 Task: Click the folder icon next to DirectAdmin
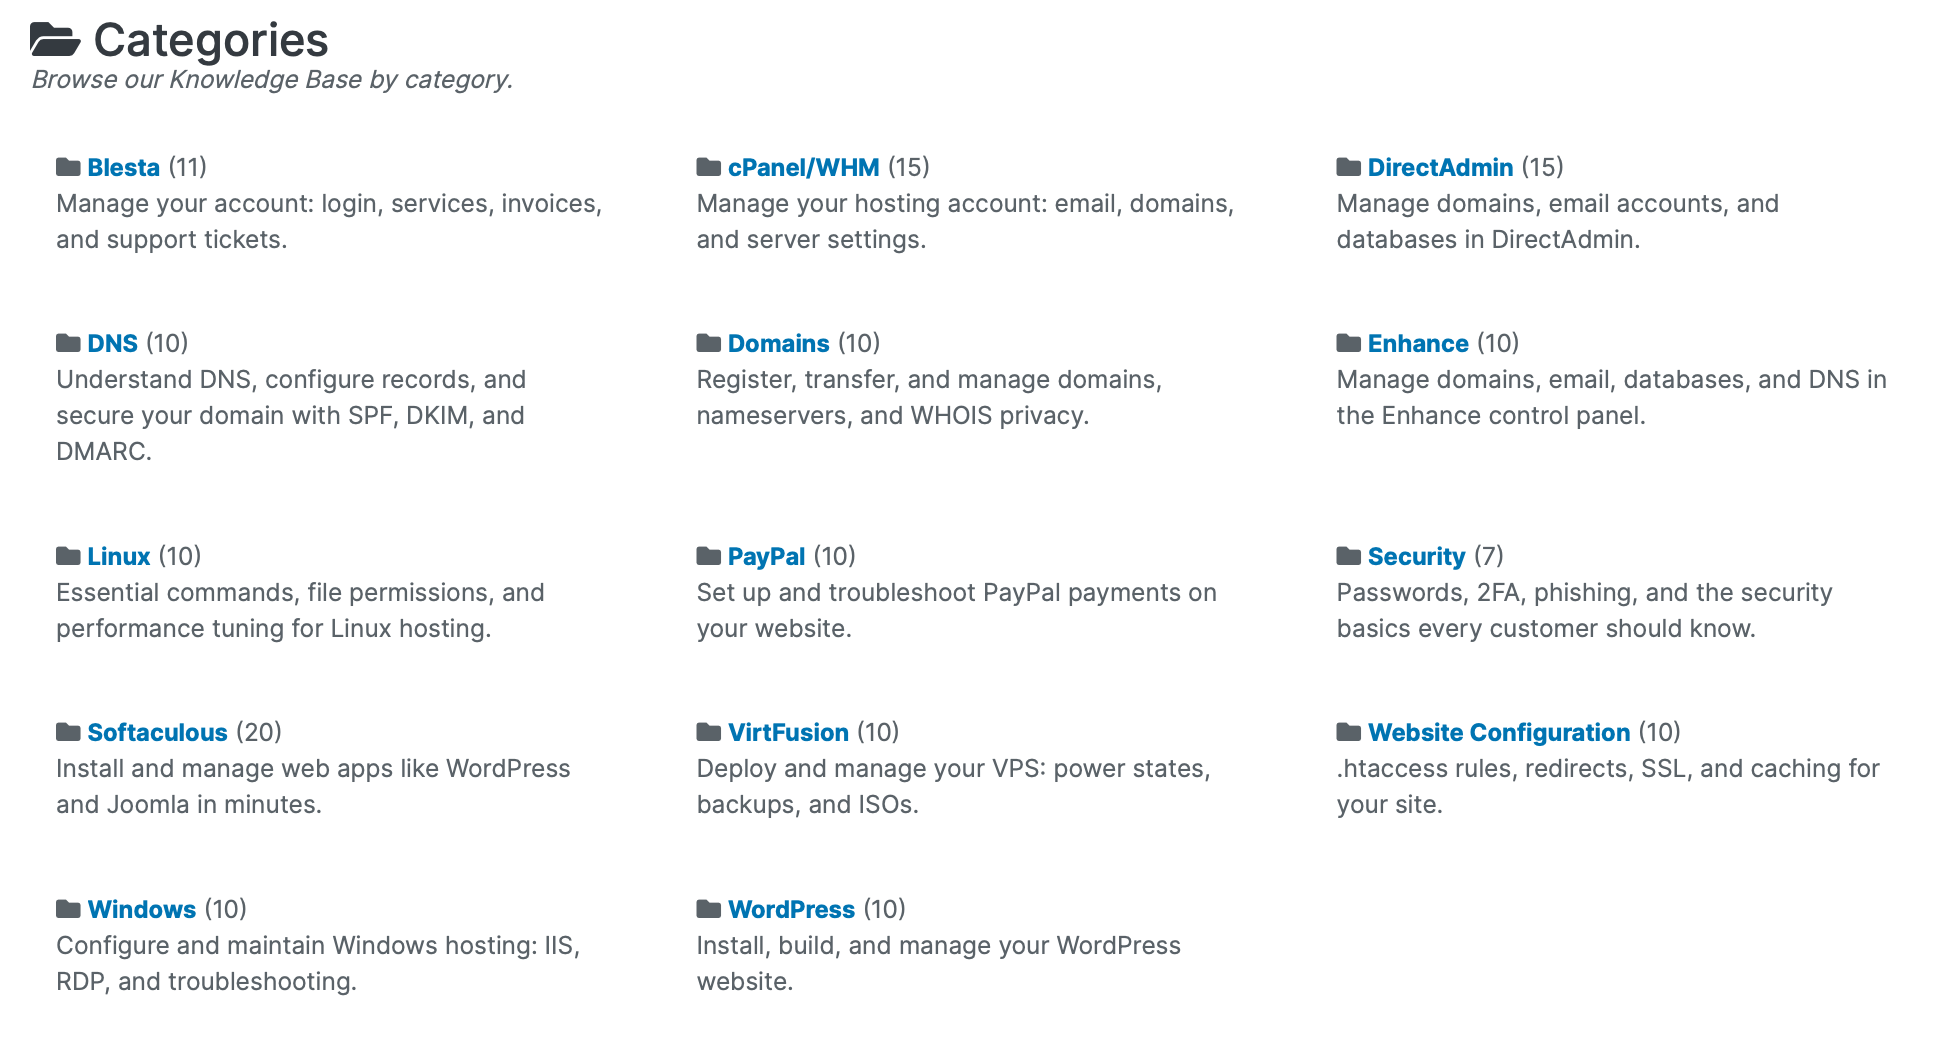point(1349,167)
